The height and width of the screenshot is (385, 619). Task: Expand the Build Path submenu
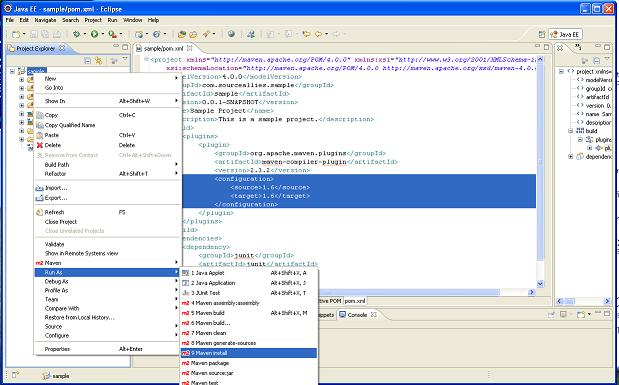pos(107,165)
